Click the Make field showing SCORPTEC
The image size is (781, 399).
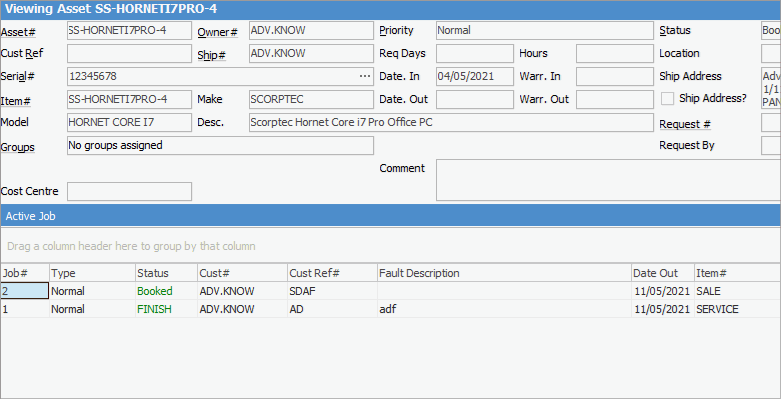pos(311,99)
